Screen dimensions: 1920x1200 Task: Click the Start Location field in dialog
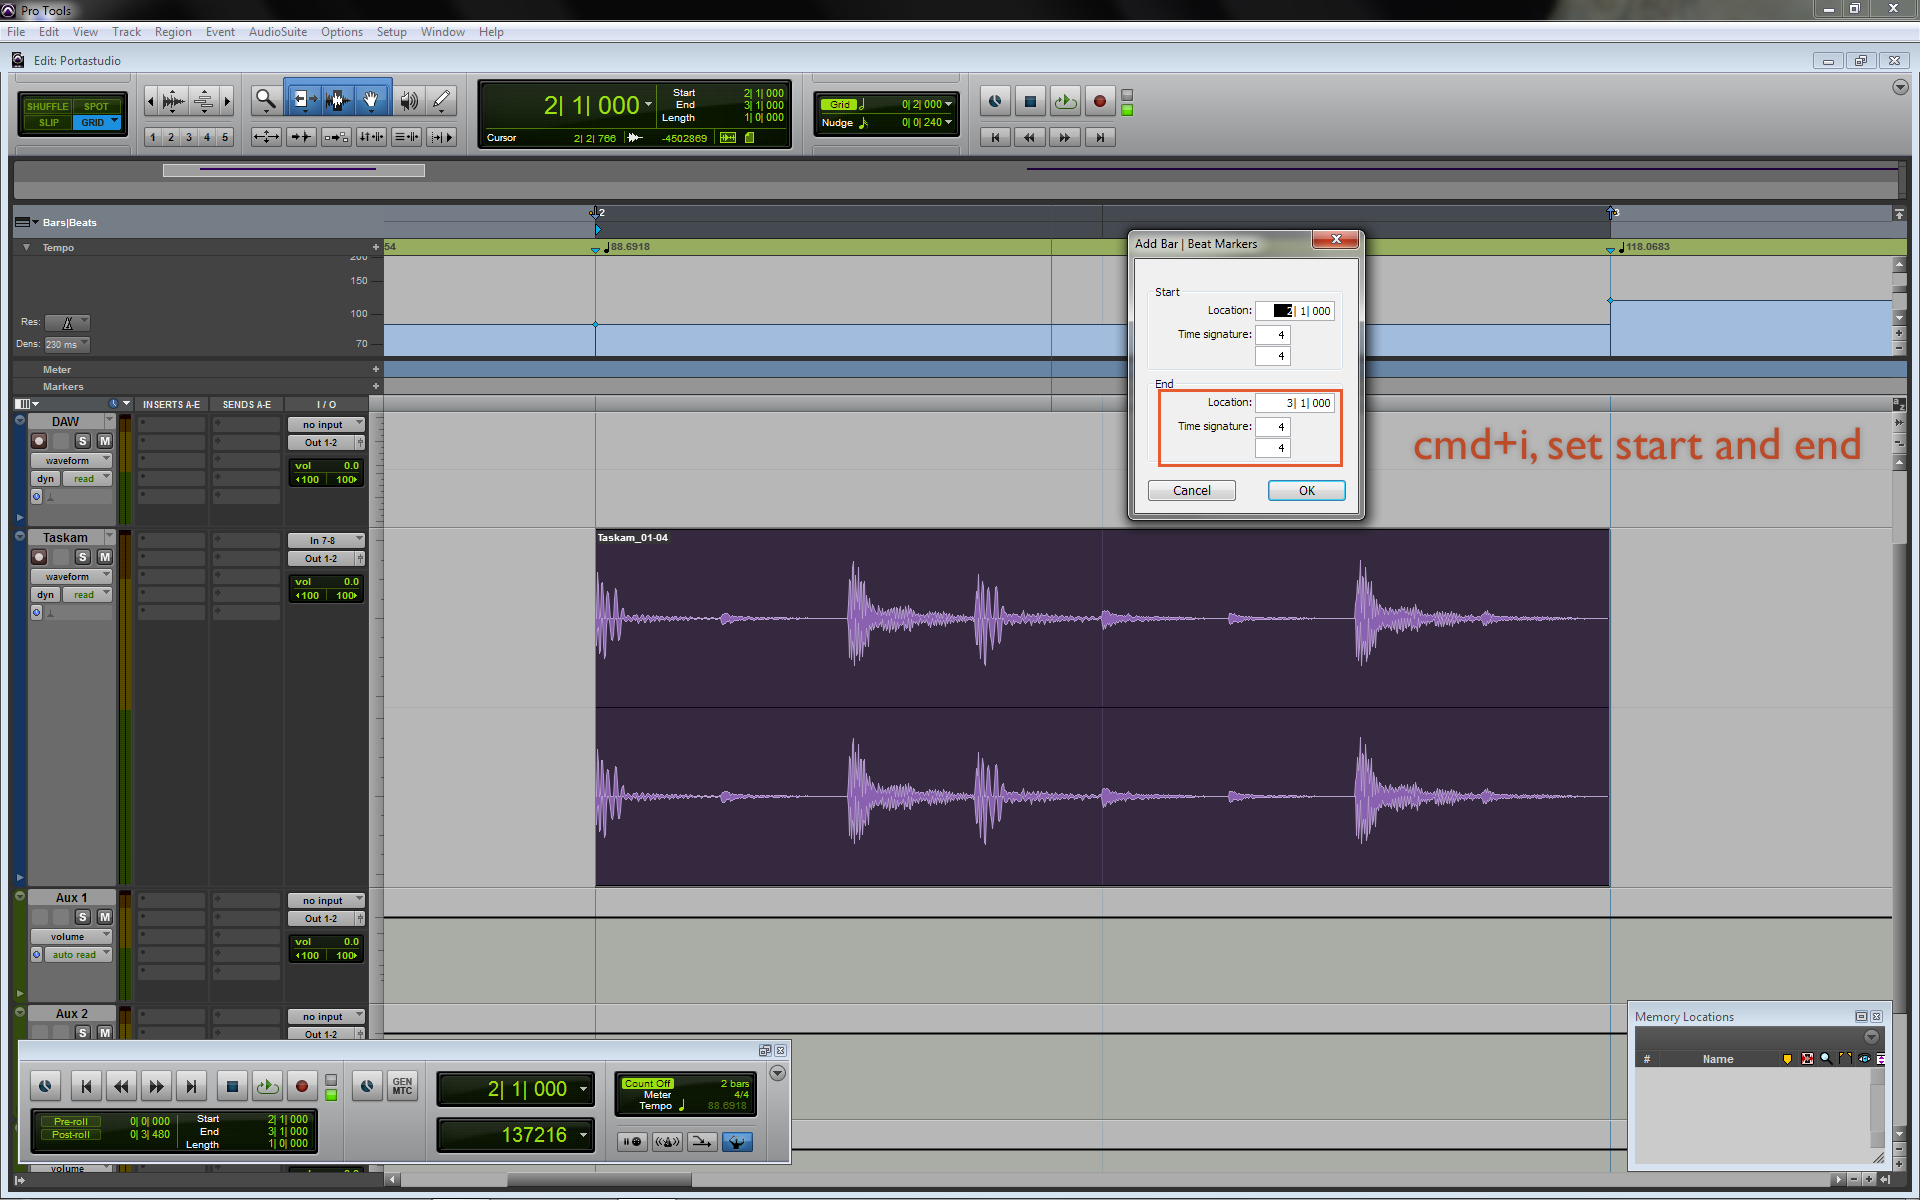1295,311
